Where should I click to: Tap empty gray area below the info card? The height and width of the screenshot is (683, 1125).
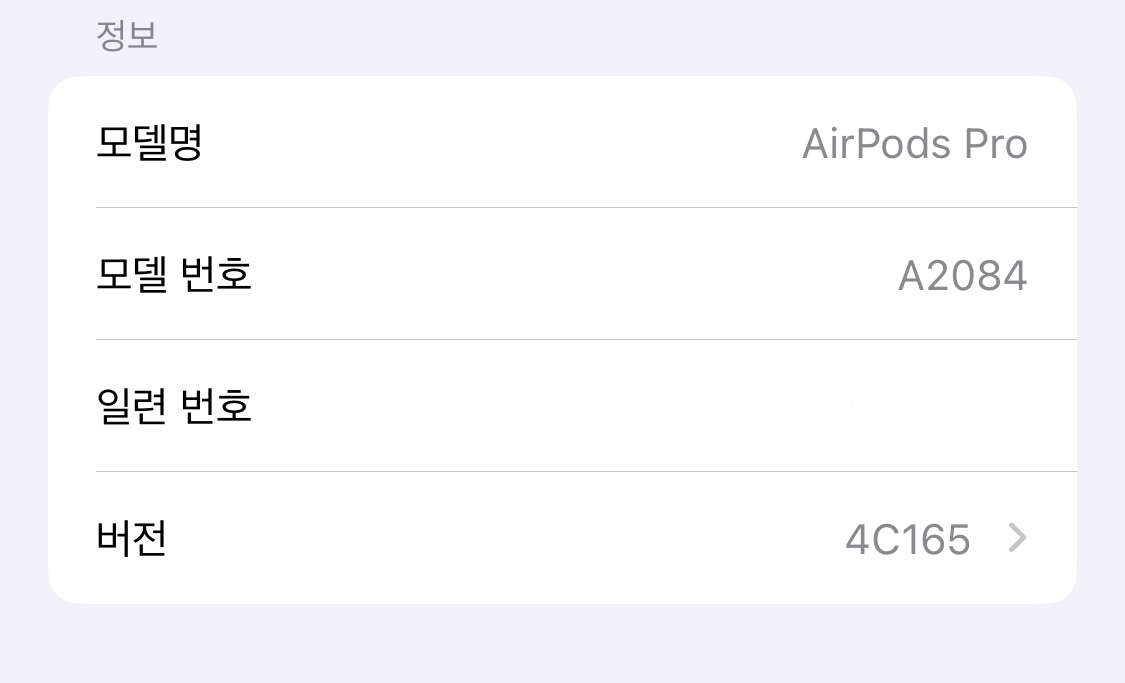[562, 645]
